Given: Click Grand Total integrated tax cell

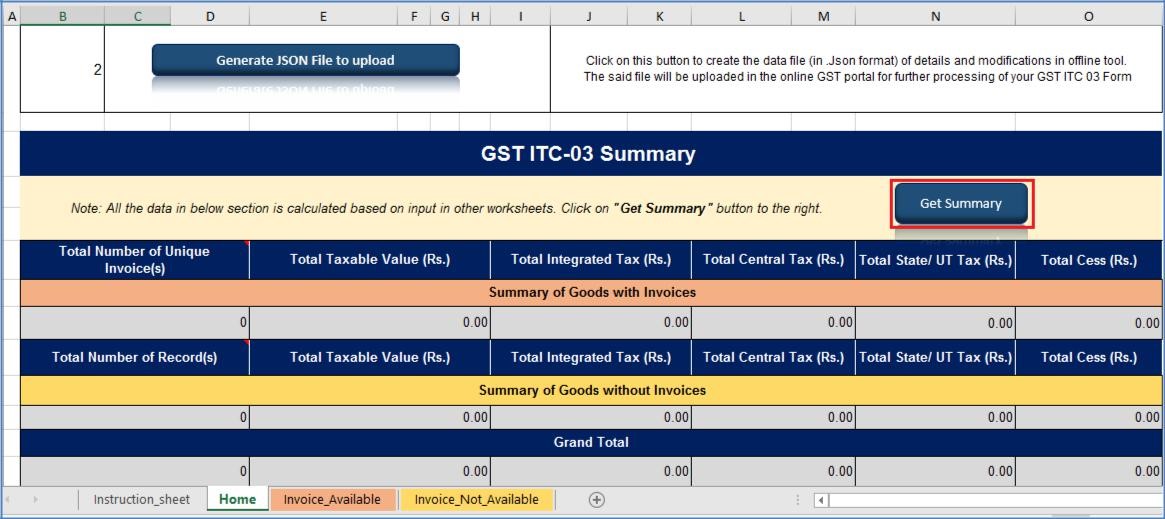Looking at the screenshot, I should 591,470.
